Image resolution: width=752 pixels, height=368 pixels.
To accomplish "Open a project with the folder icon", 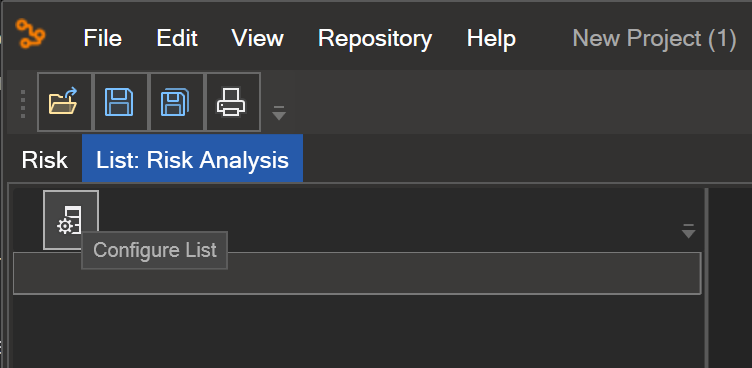I will click(64, 102).
